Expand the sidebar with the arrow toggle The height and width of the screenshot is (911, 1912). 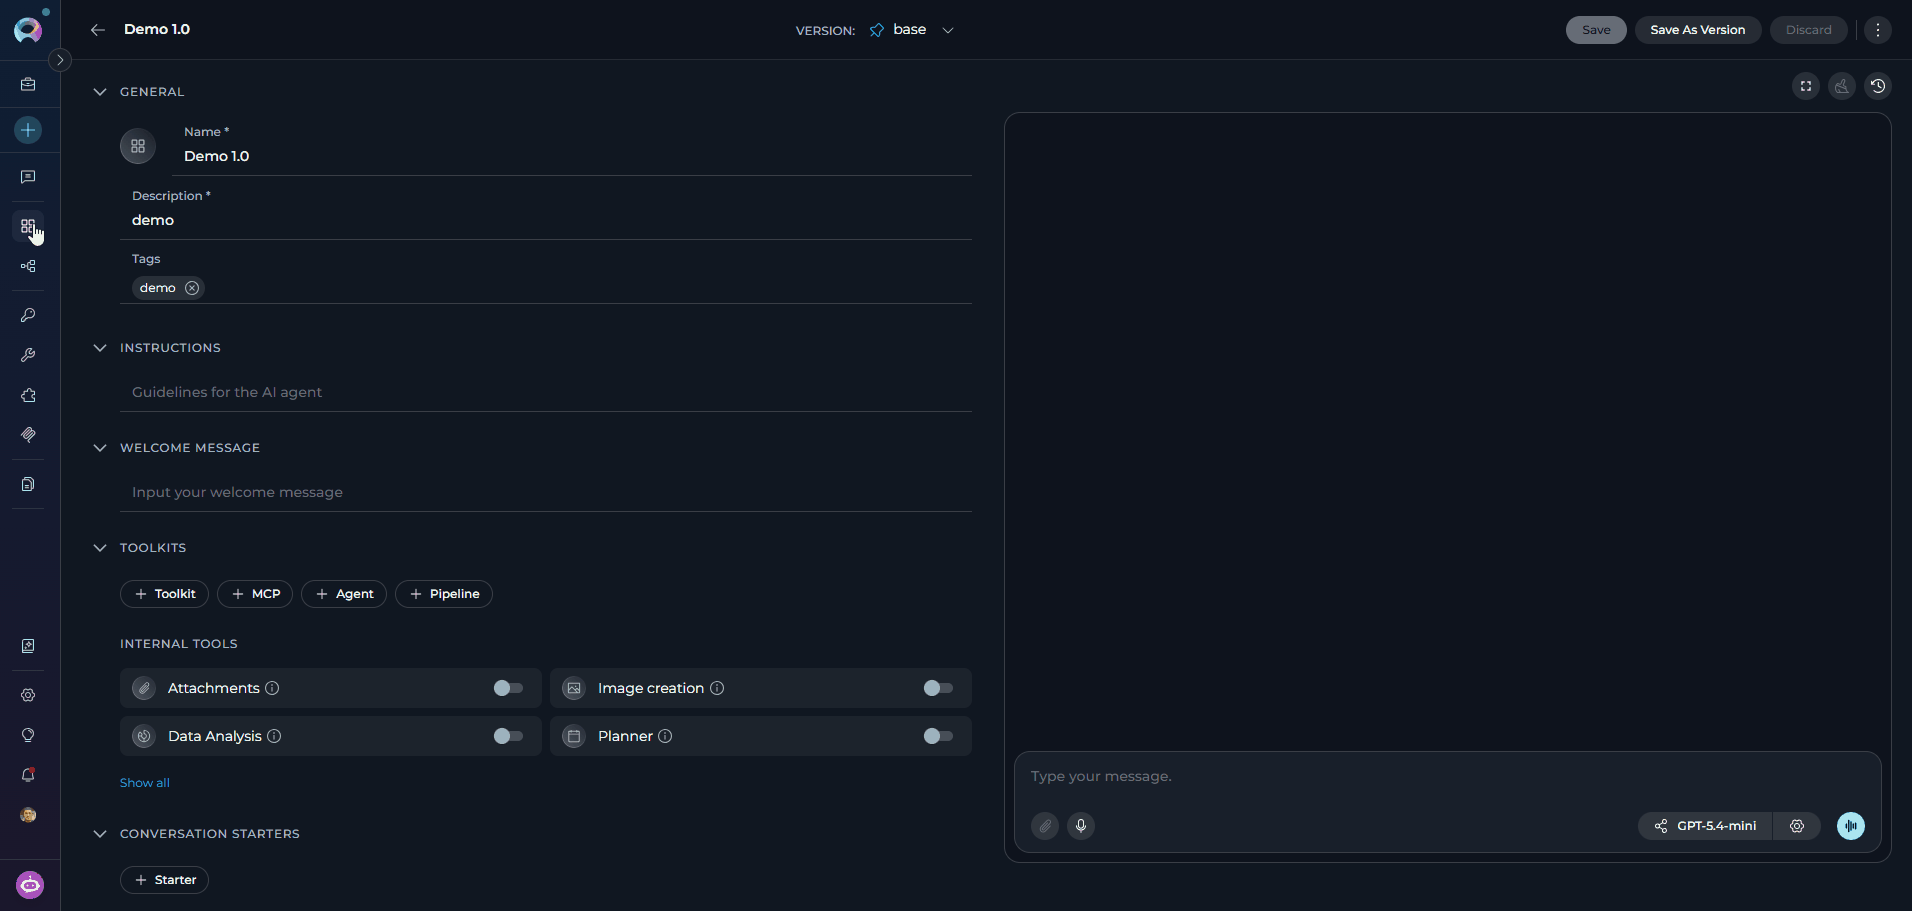(x=60, y=60)
